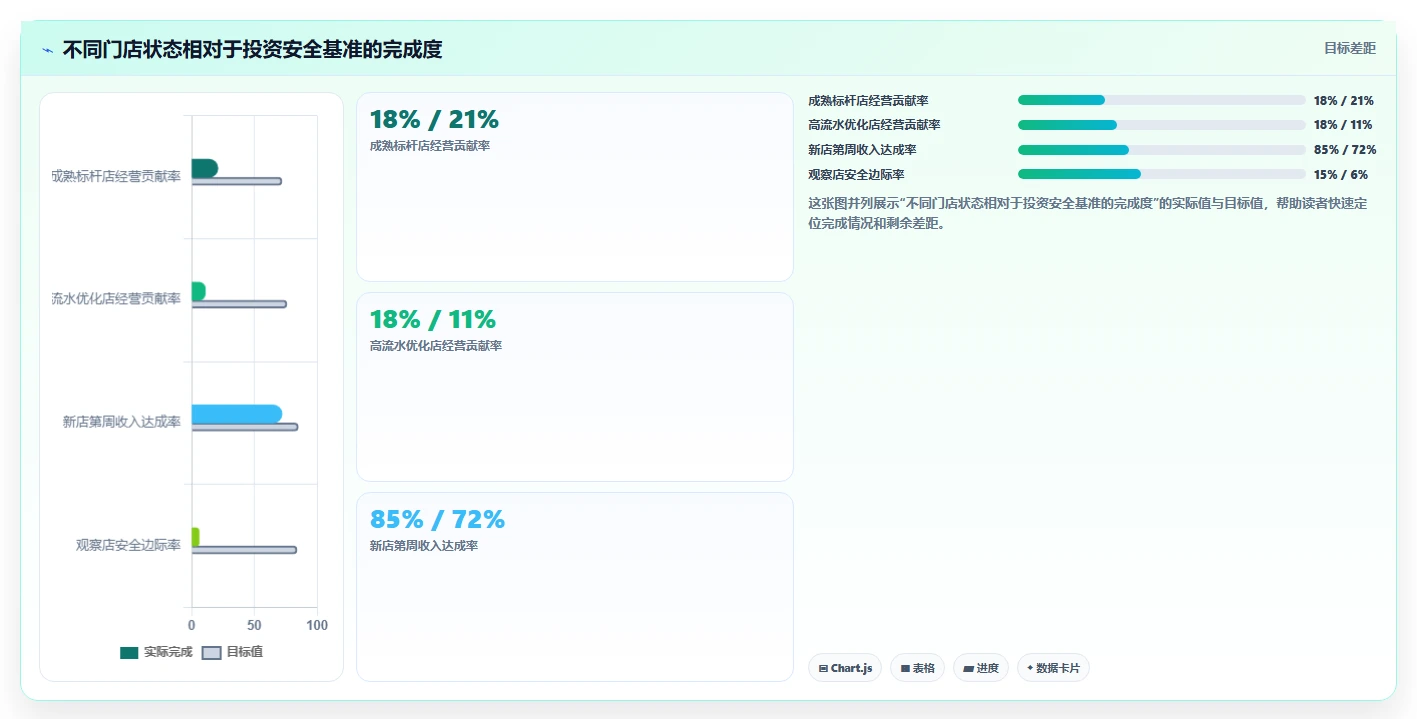Viewport: 1417px width, 719px height.
Task: Click the 85% / 72% progress row value
Action: (x=1345, y=150)
